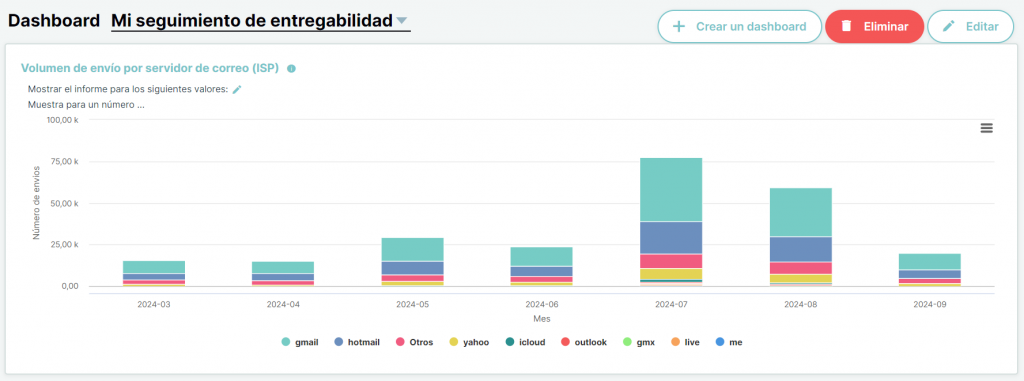1024x381 pixels.
Task: Toggle hotmail series in legend
Action: coord(357,342)
